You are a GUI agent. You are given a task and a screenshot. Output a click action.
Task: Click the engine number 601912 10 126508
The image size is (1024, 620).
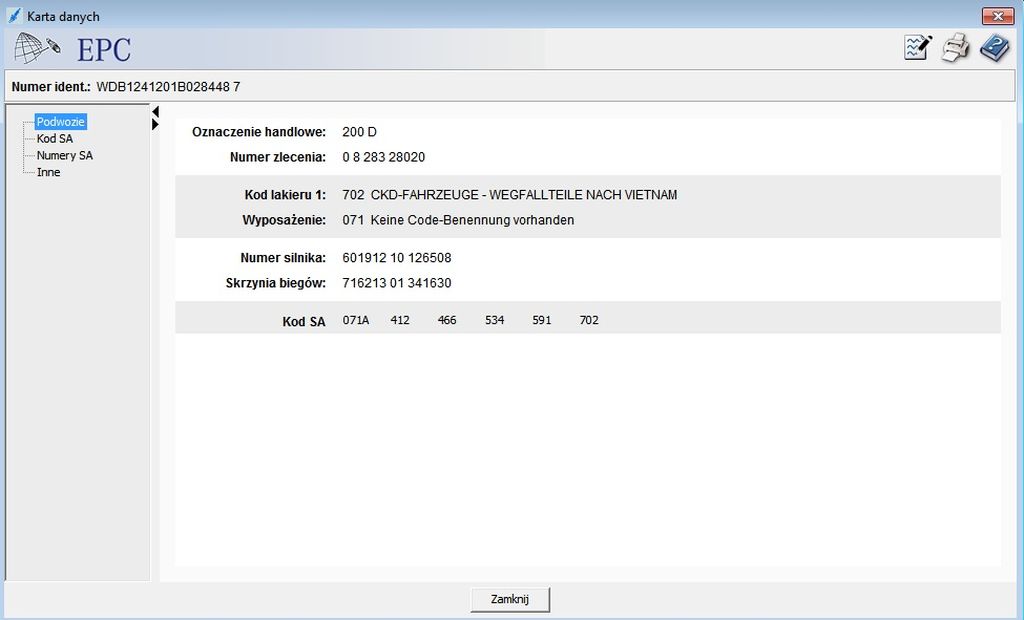click(x=396, y=258)
